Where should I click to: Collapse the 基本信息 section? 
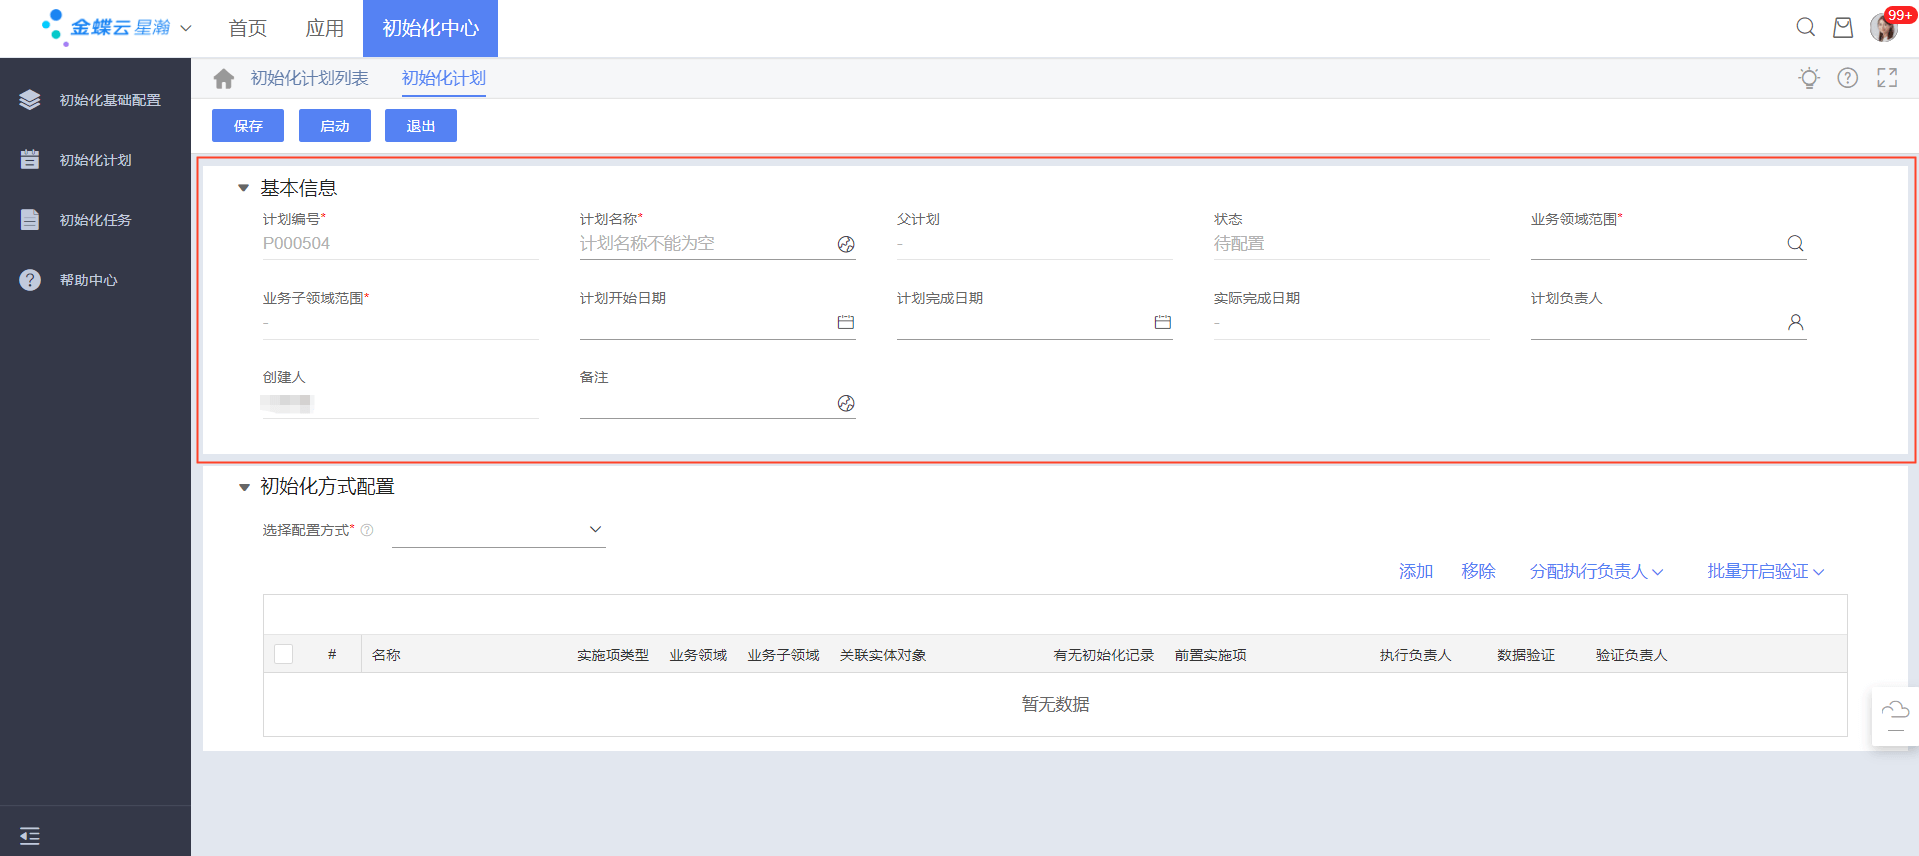243,188
